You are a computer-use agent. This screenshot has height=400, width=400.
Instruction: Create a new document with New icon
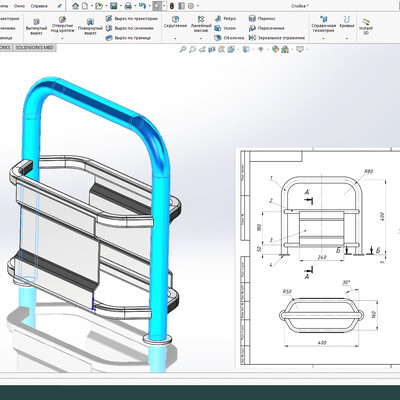coord(85,6)
